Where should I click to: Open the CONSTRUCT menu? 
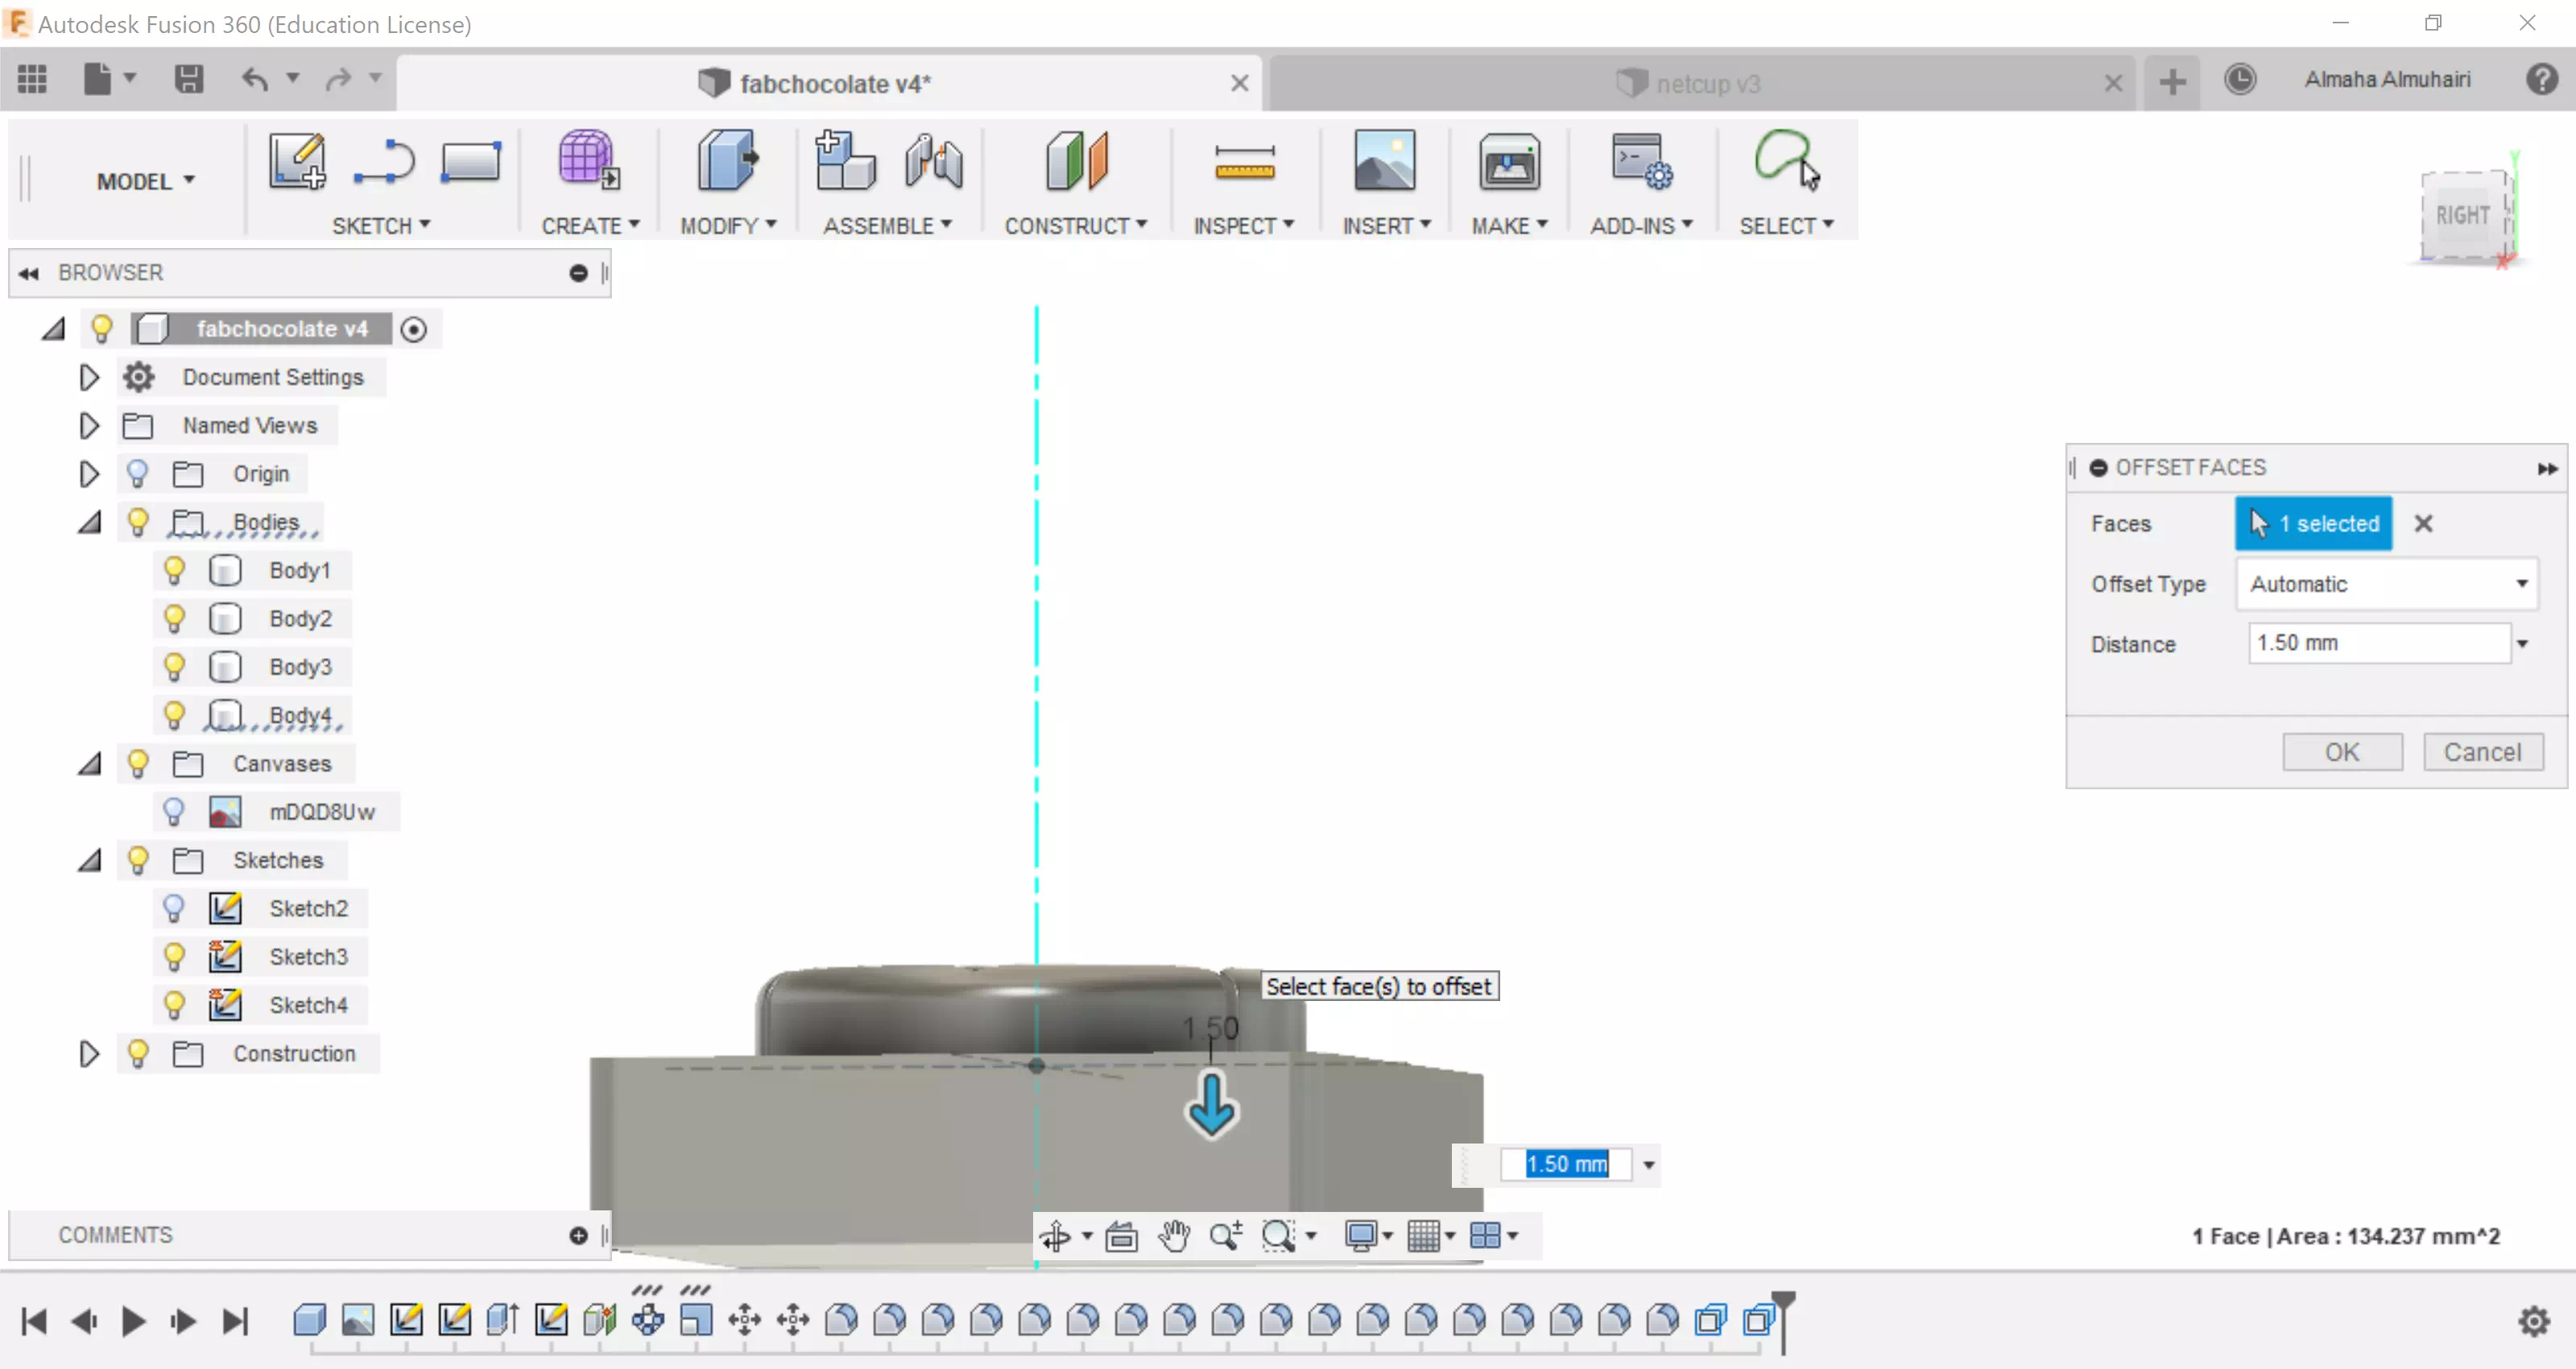[1075, 226]
